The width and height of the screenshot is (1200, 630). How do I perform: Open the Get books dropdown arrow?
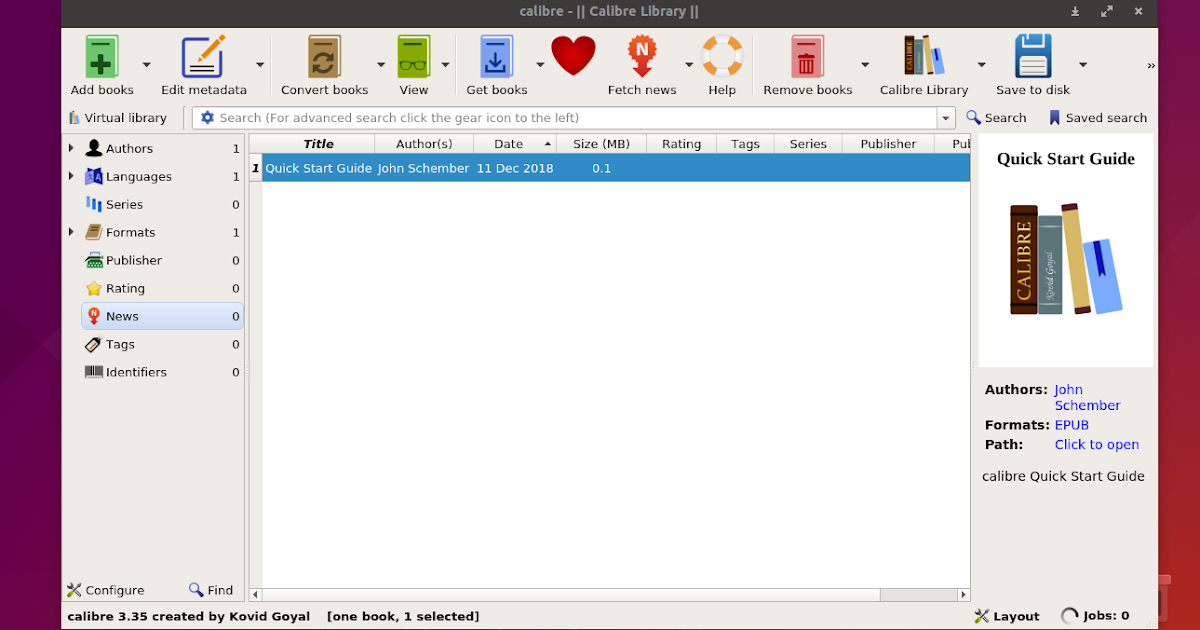coord(540,64)
